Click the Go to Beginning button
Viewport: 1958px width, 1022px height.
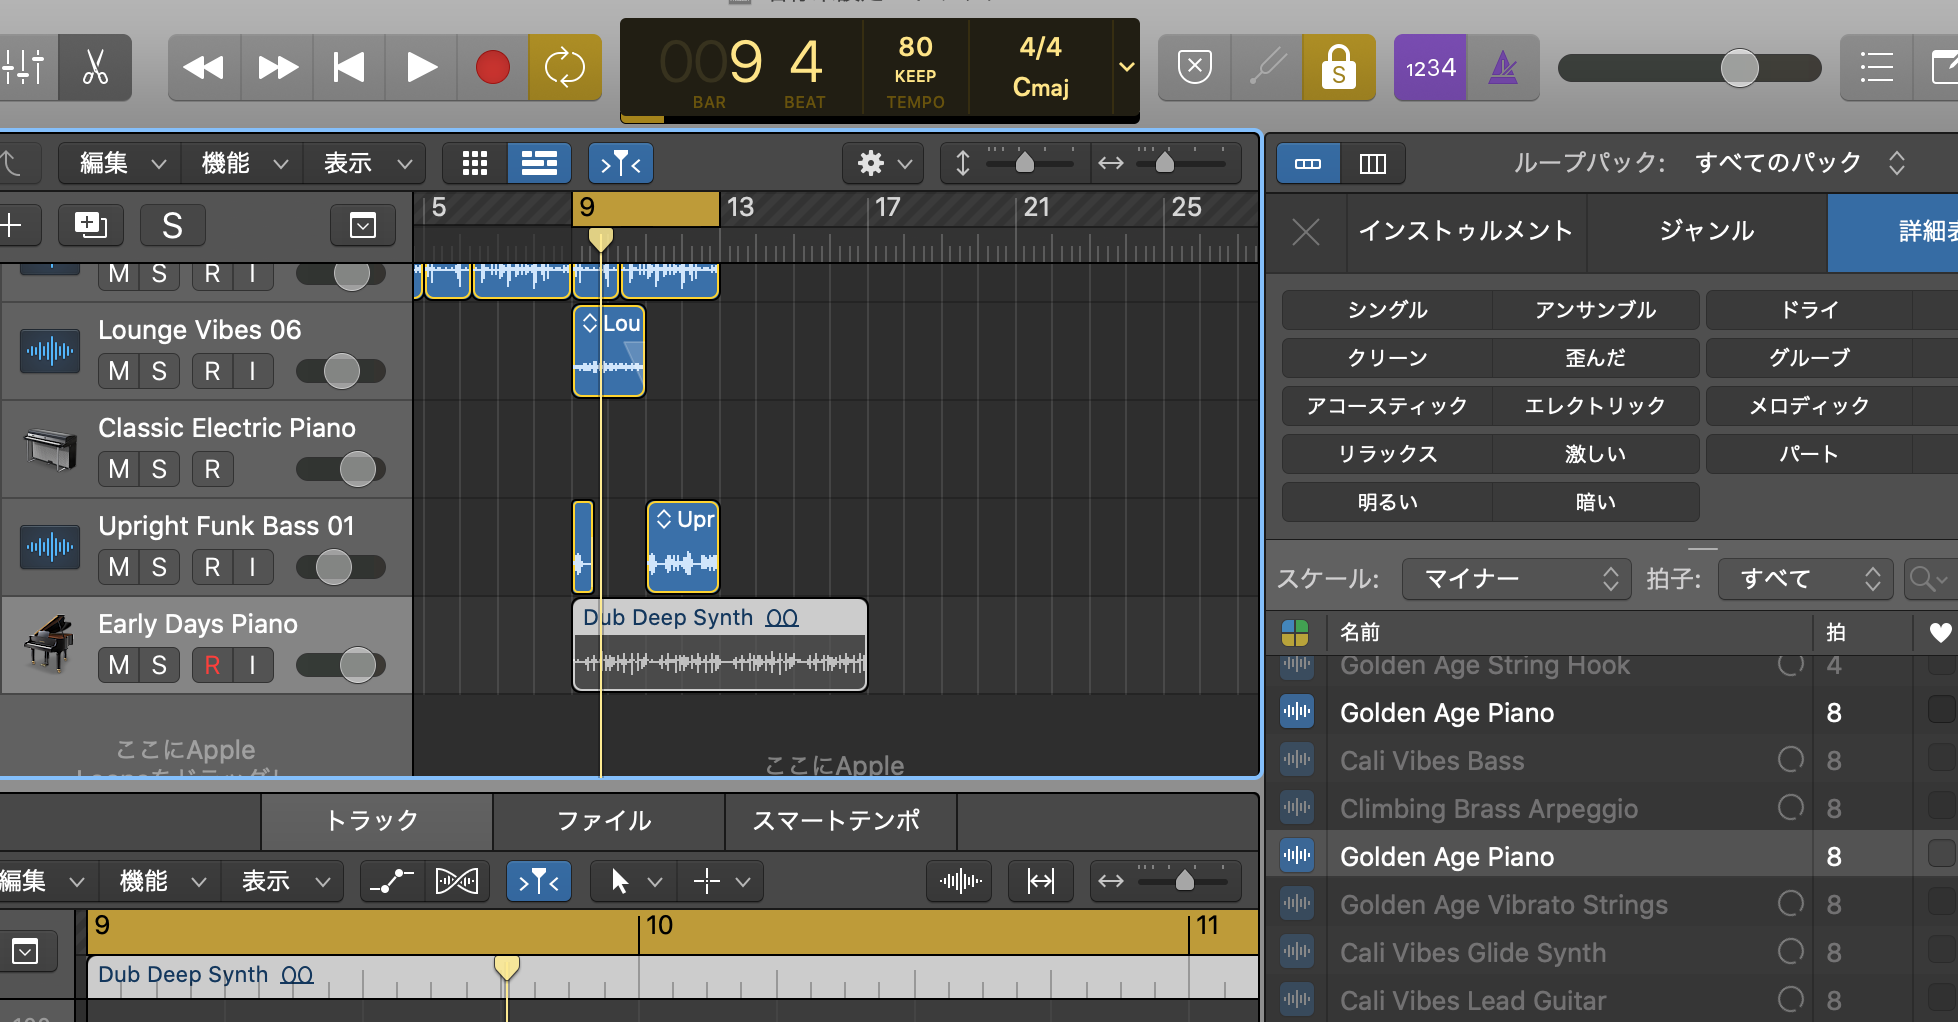[x=349, y=68]
